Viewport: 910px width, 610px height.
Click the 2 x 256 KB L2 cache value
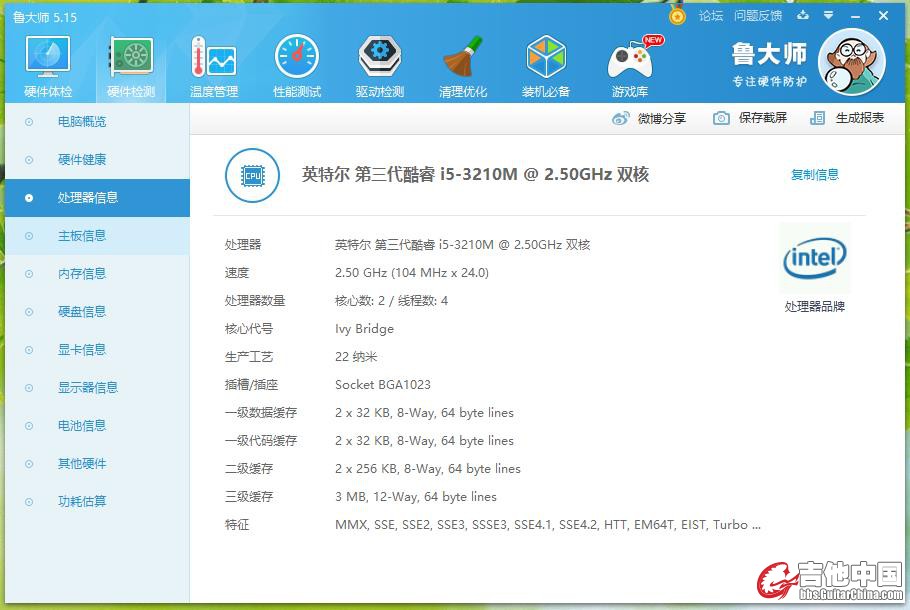point(427,469)
